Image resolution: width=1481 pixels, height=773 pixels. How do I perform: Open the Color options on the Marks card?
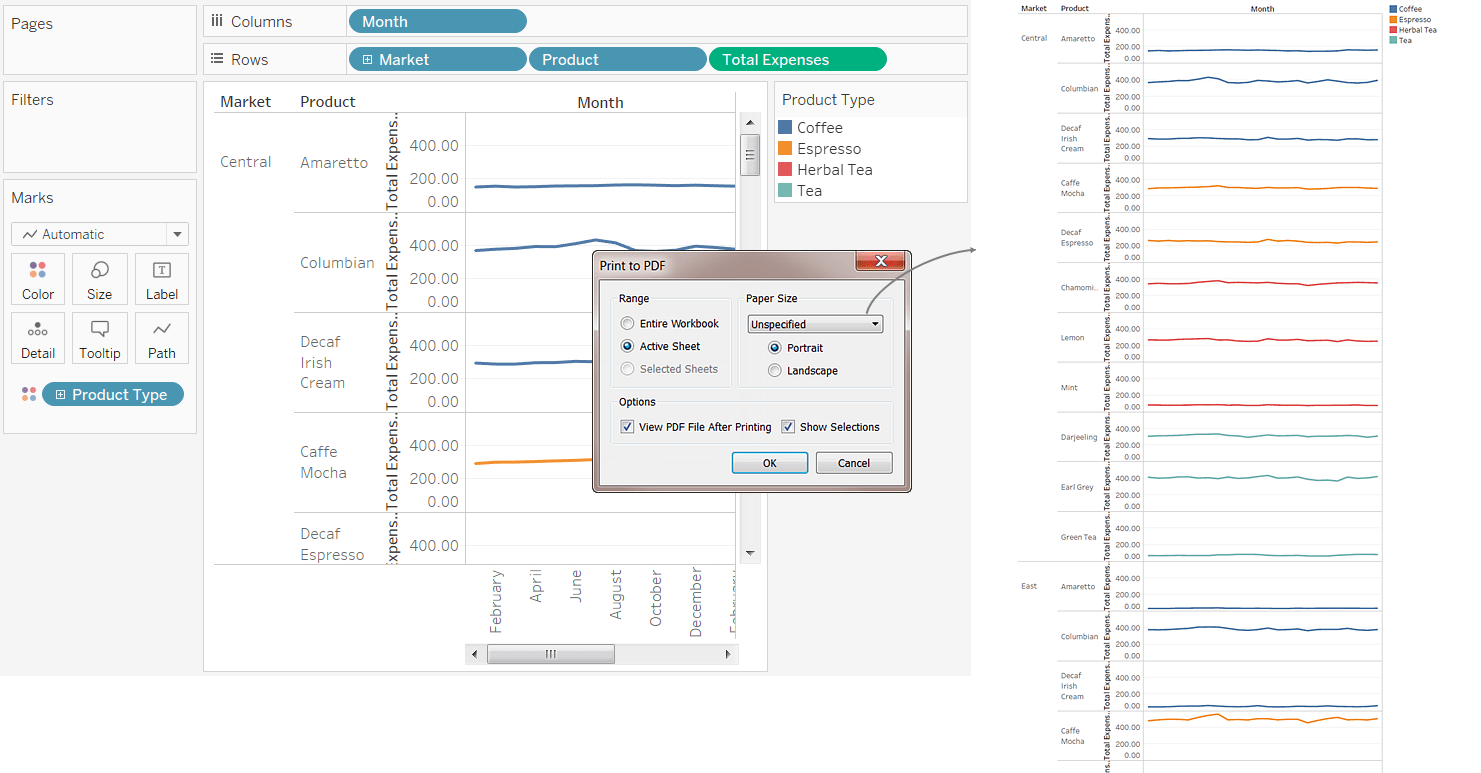37,278
